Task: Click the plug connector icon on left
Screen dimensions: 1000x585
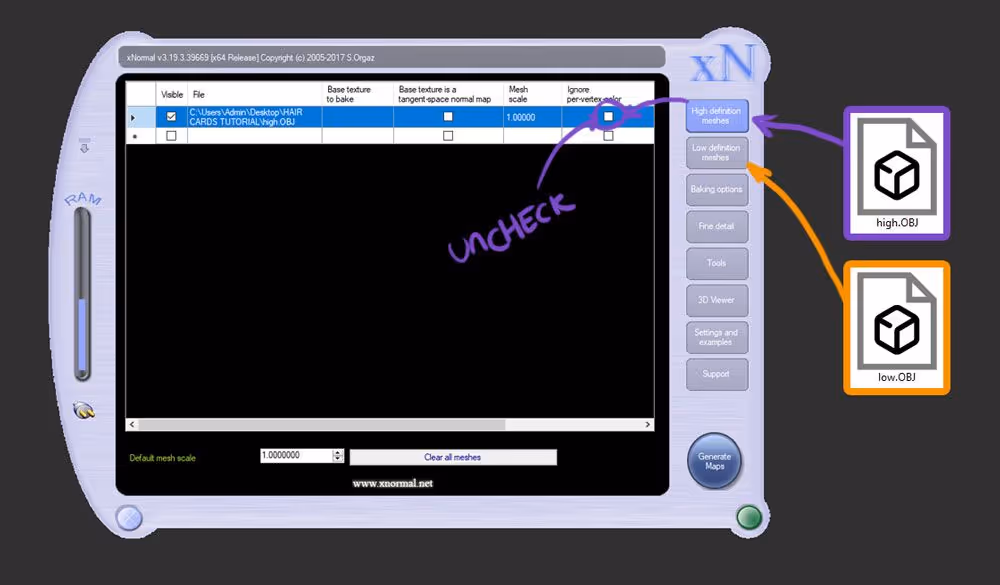Action: tap(84, 410)
